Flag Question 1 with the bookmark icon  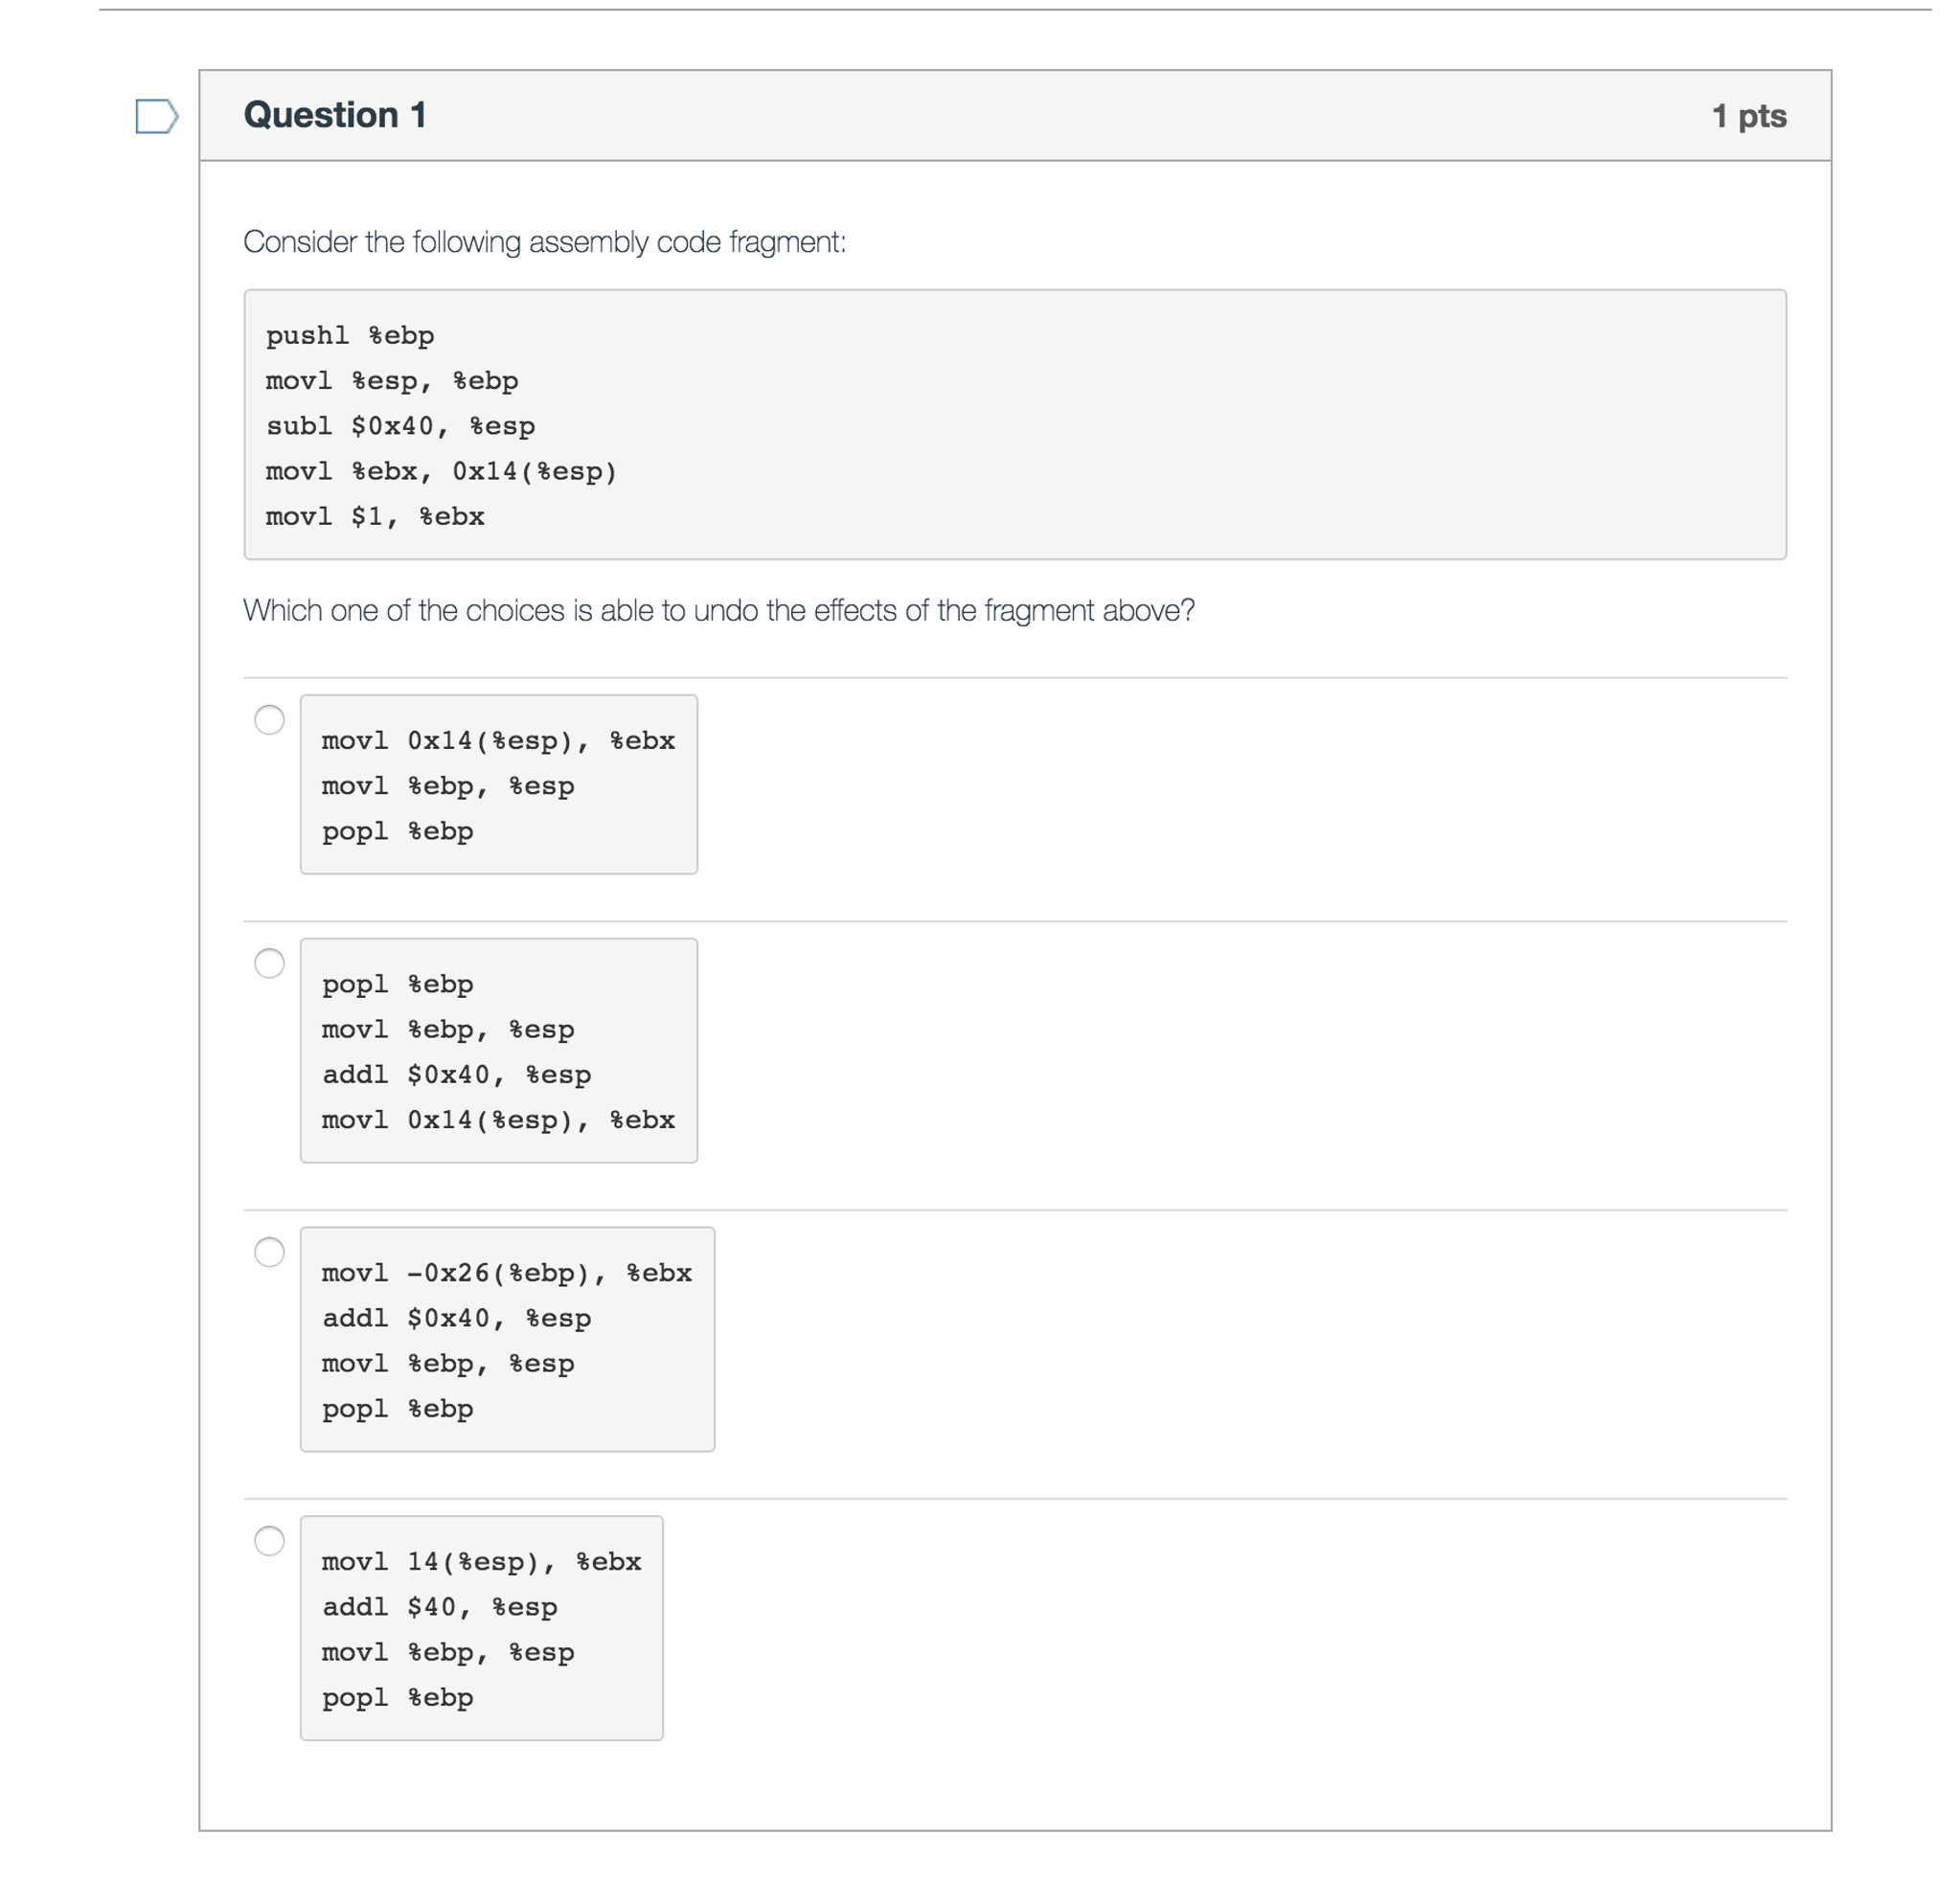pyautogui.click(x=156, y=116)
